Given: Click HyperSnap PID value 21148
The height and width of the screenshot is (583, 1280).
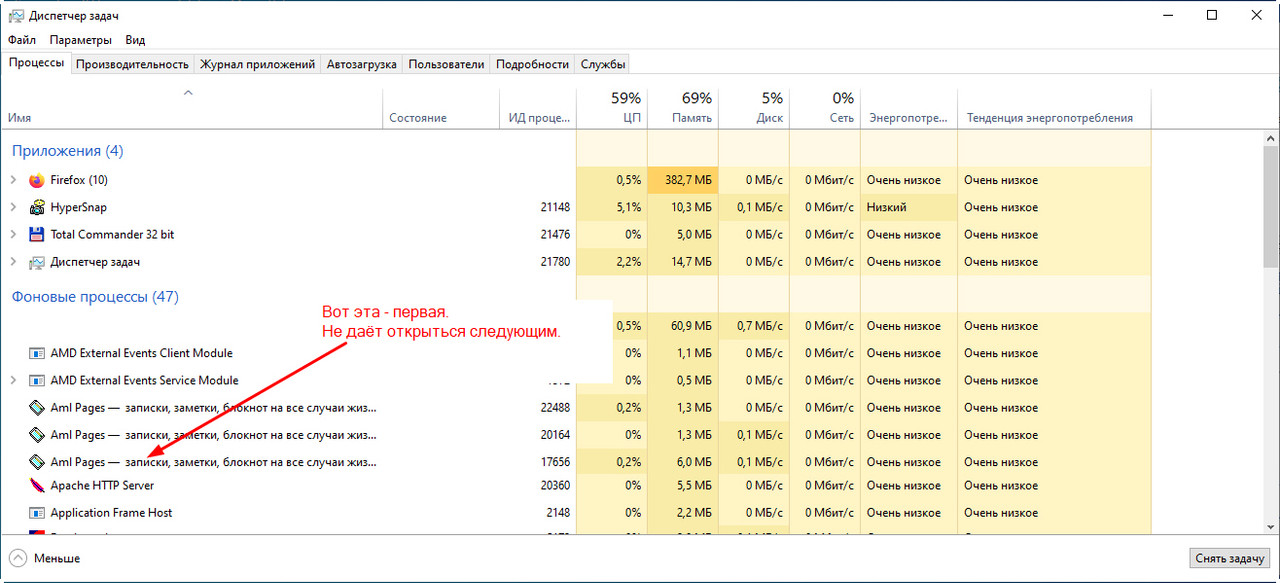Looking at the screenshot, I should coord(555,207).
